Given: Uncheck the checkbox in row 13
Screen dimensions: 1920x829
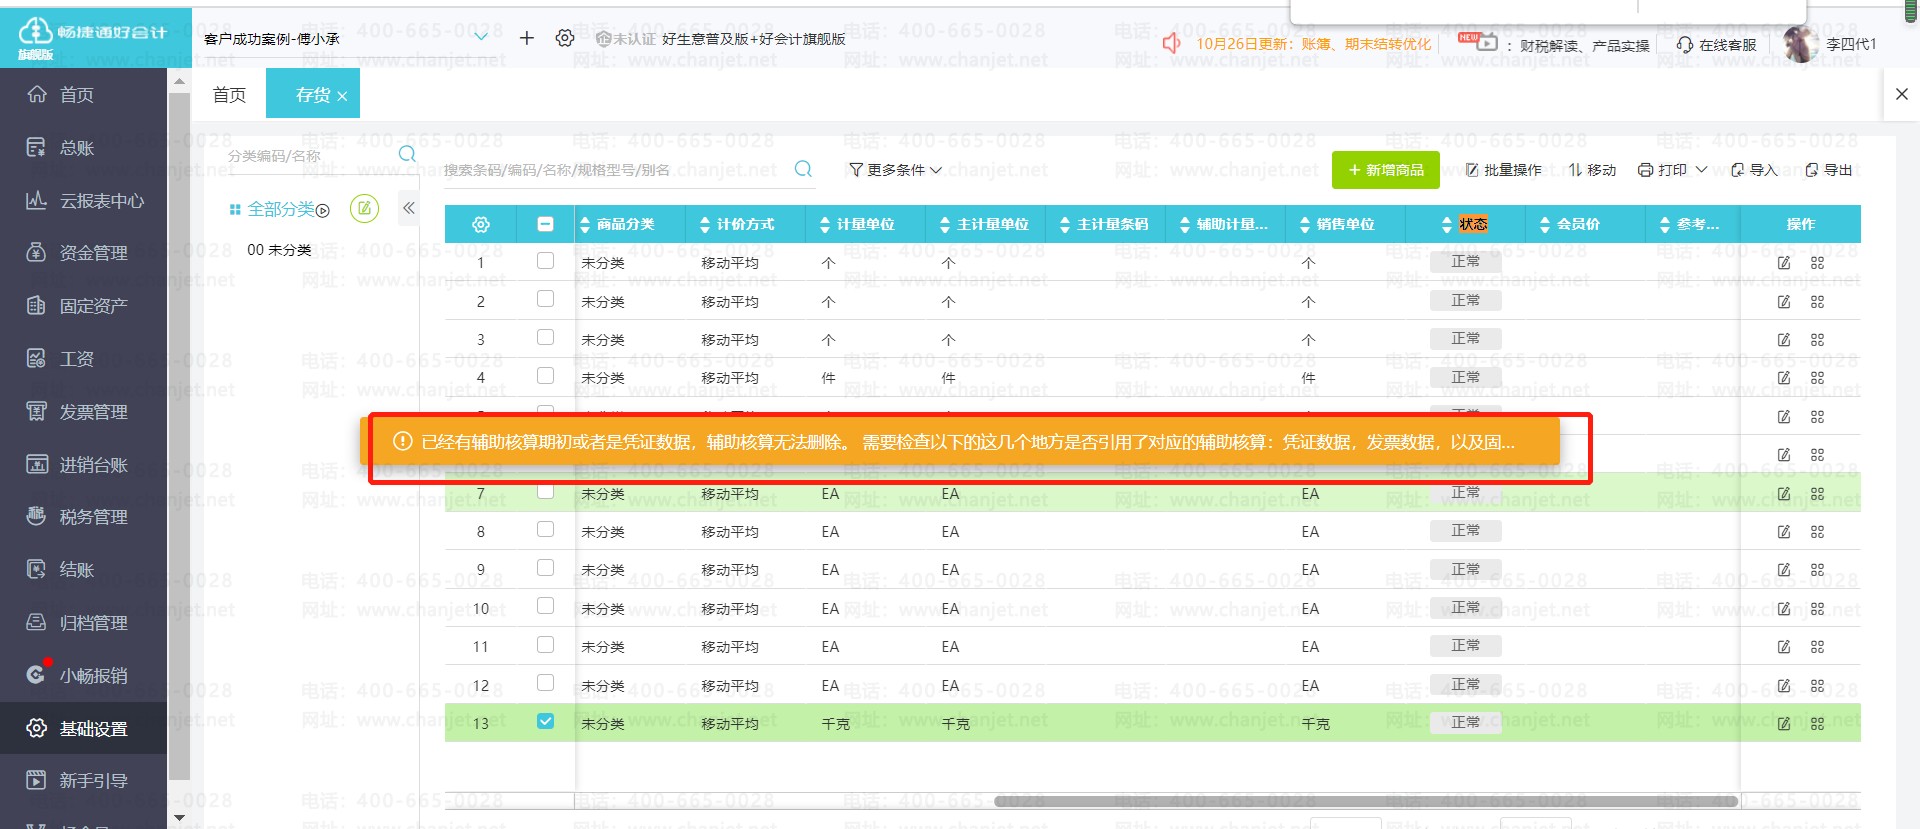Looking at the screenshot, I should click(545, 721).
